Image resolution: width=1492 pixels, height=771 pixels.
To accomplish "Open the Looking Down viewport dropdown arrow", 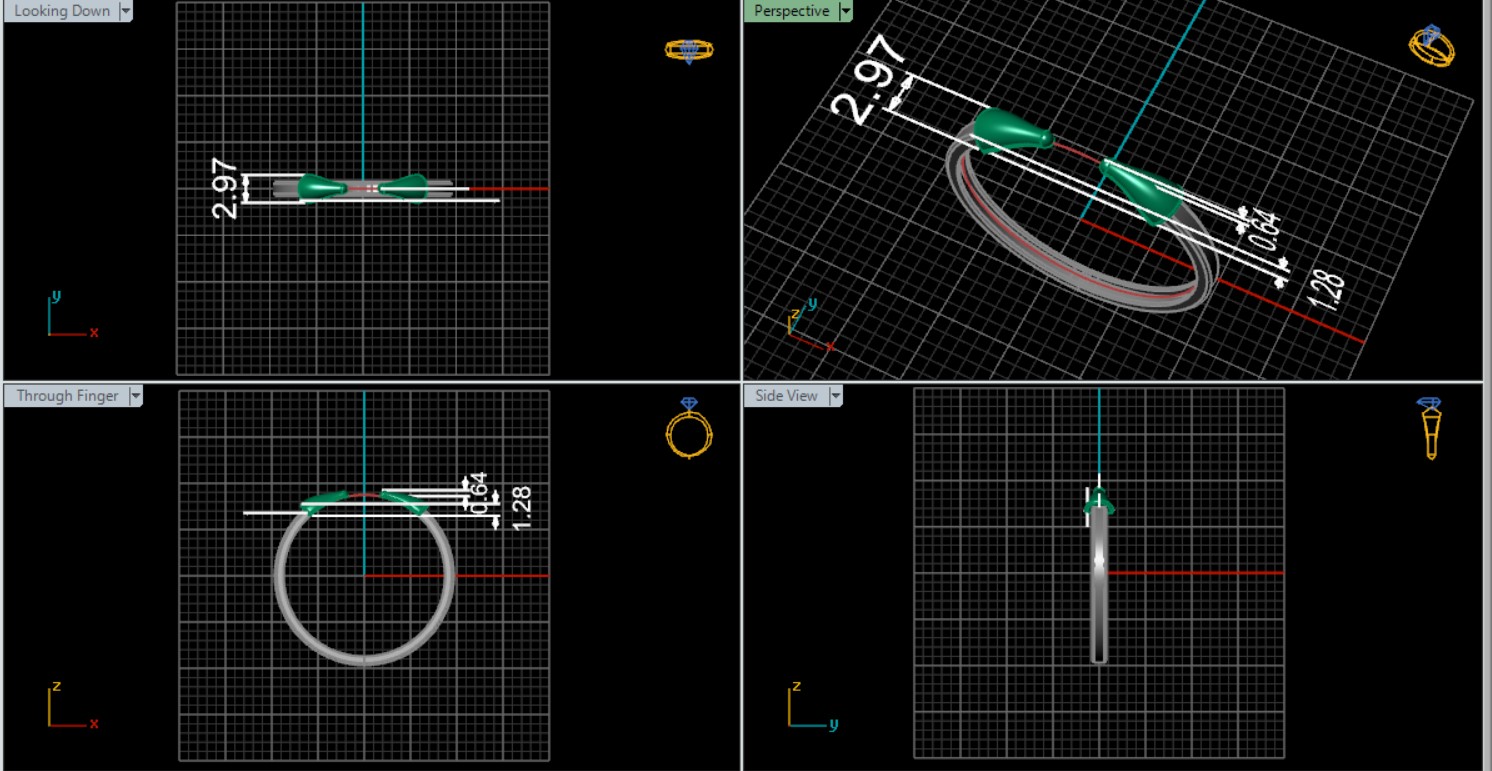I will (126, 11).
